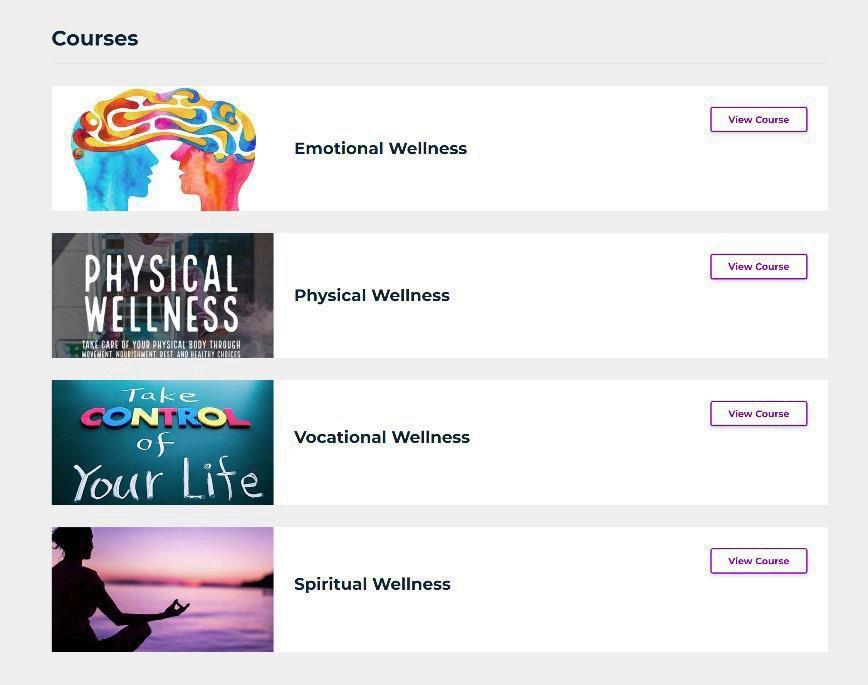868x685 pixels.
Task: Open the Emotional Wellness View Course button
Action: (x=758, y=120)
